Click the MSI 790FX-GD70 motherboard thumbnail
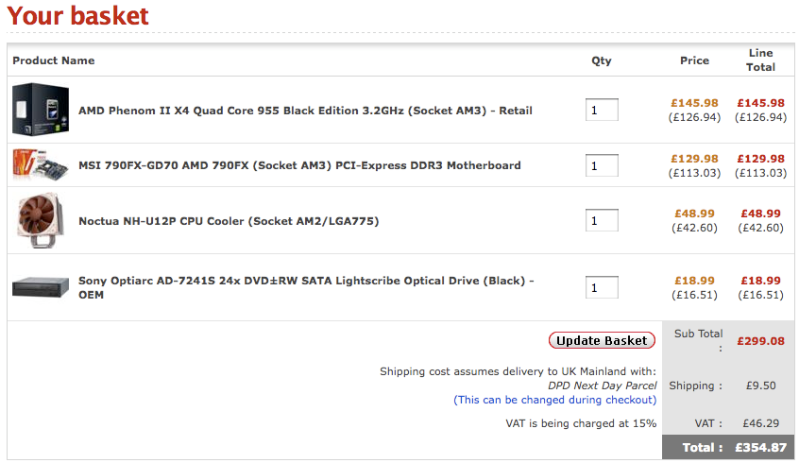This screenshot has width=799, height=463. point(40,165)
